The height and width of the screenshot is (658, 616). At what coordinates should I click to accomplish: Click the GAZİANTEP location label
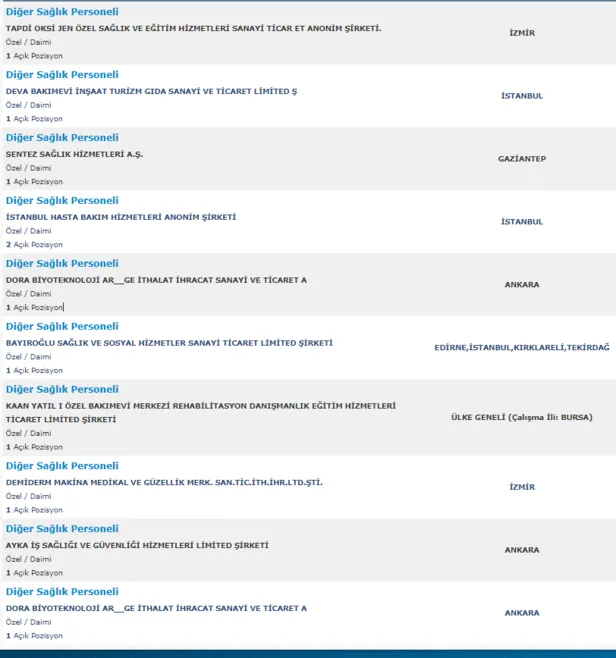coord(521,159)
